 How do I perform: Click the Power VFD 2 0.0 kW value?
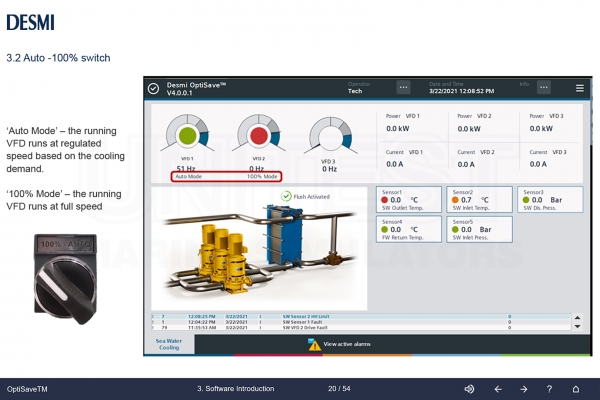(x=469, y=129)
